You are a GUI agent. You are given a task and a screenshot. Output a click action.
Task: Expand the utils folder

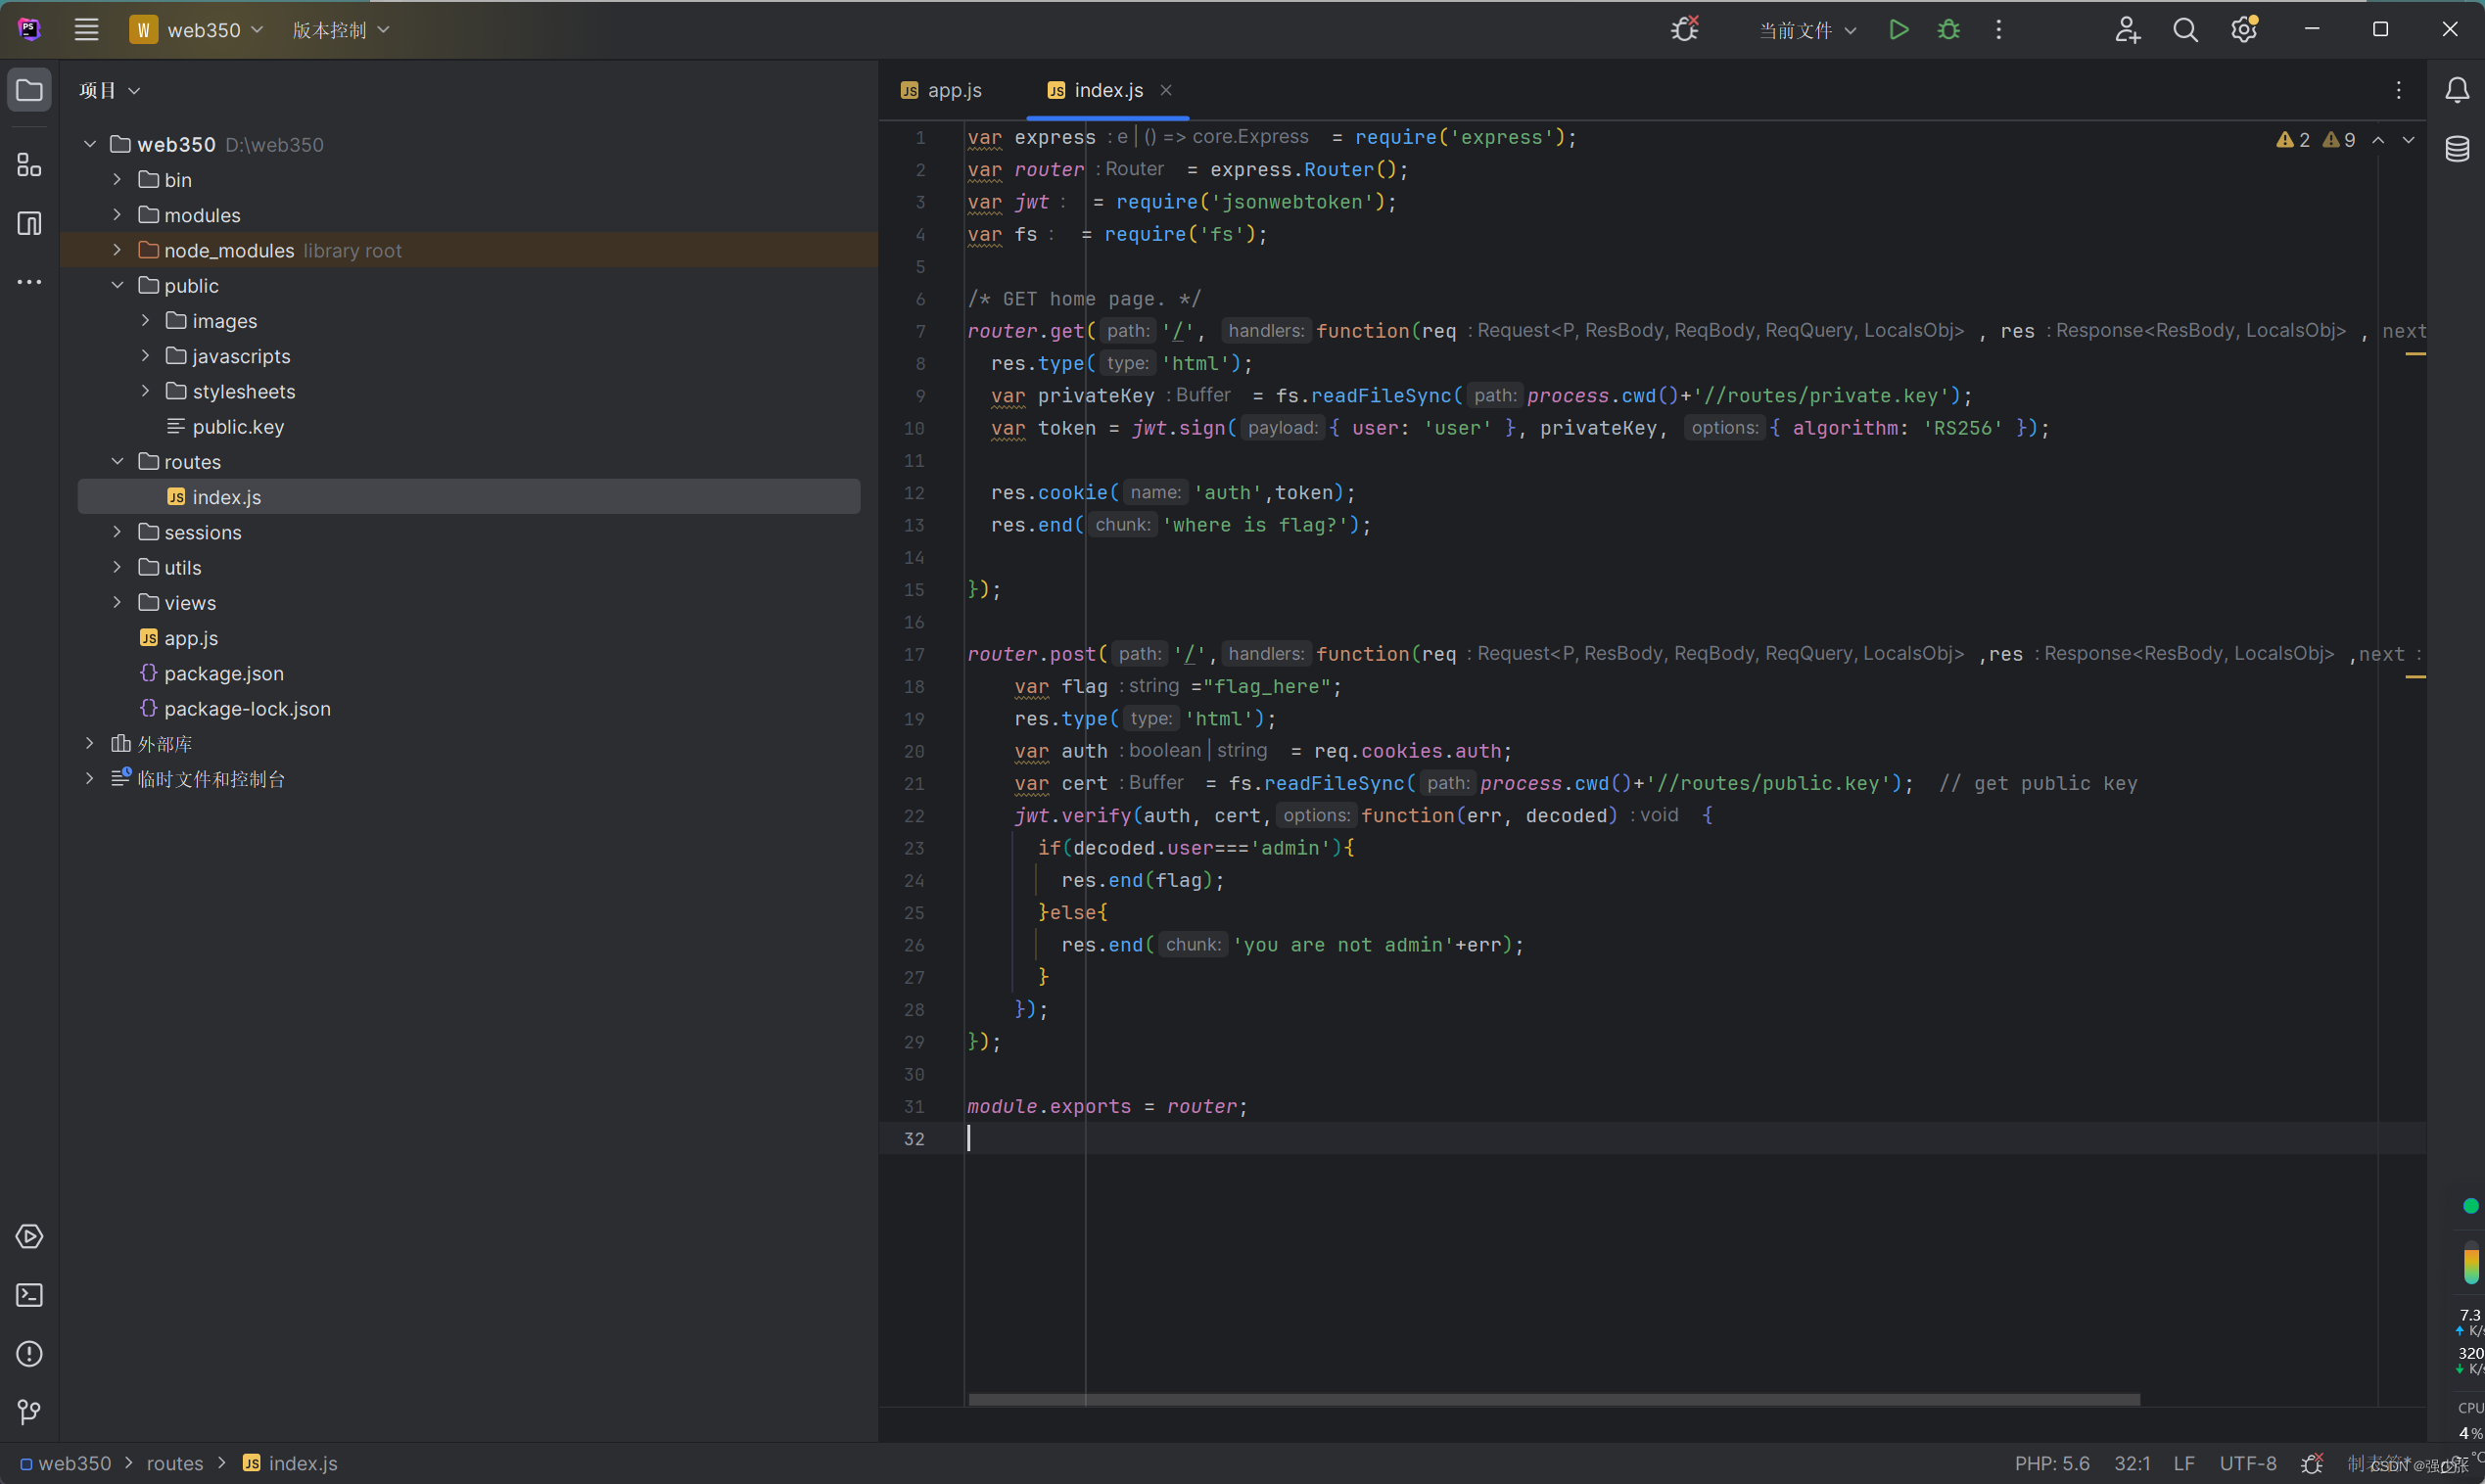(117, 567)
